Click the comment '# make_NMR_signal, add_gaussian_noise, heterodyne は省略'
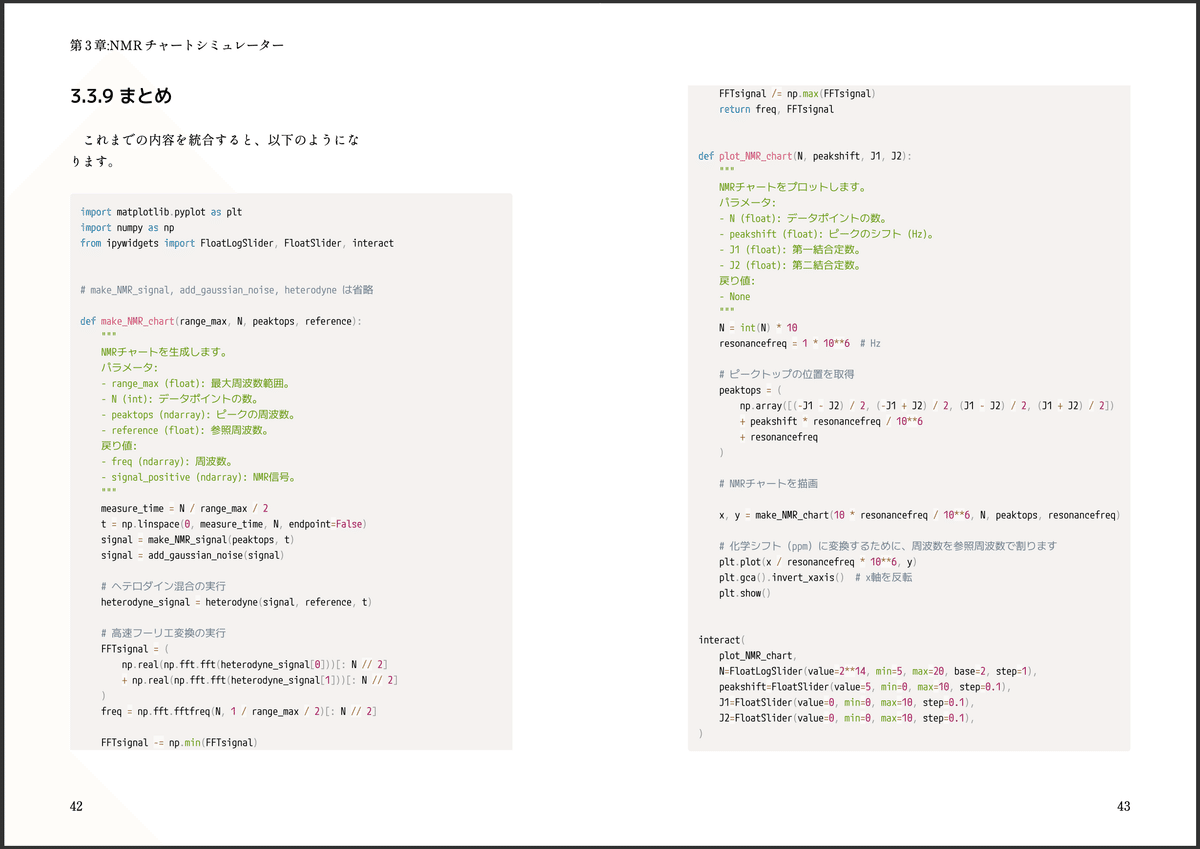The width and height of the screenshot is (1200, 849). [227, 290]
